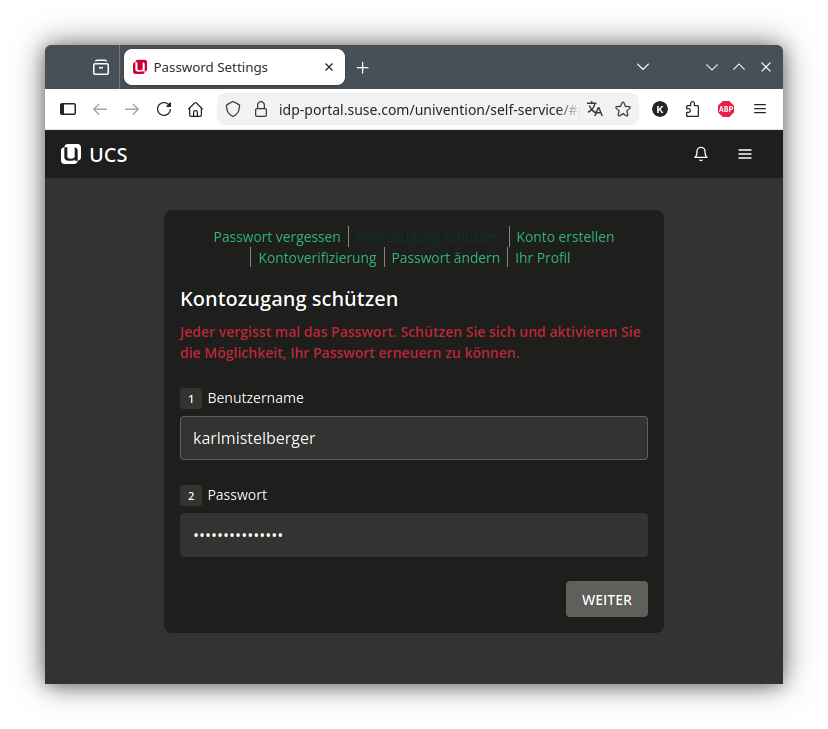
Task: Show the tracking protection shield info
Action: coord(233,109)
